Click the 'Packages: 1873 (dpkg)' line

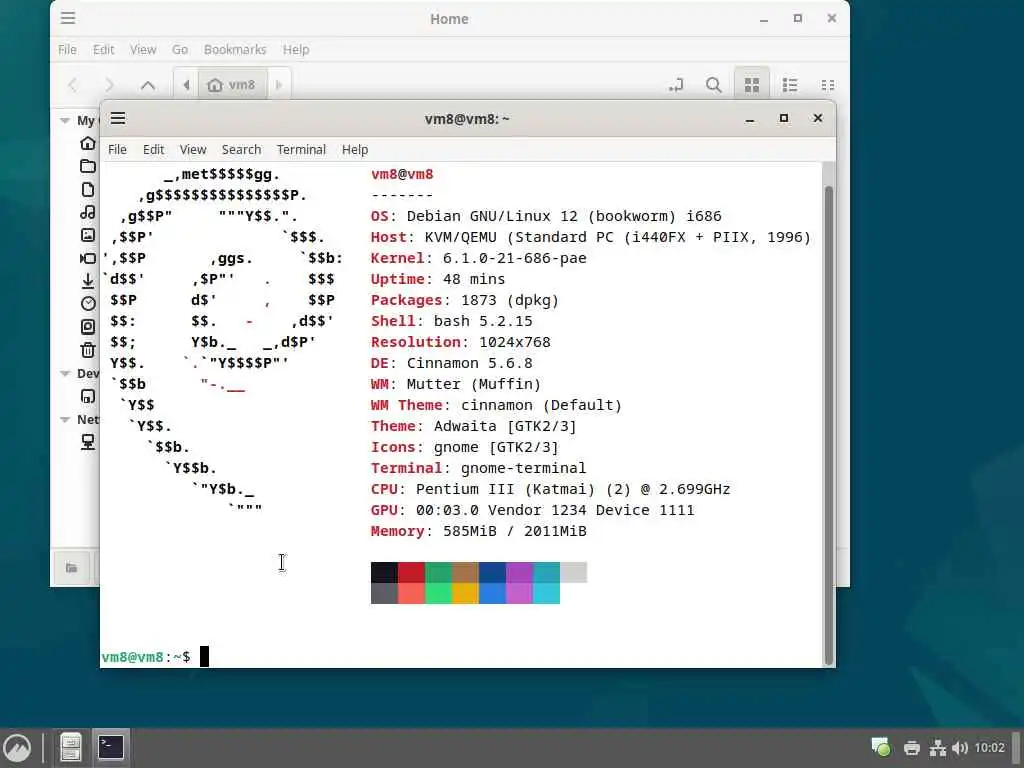tap(465, 300)
